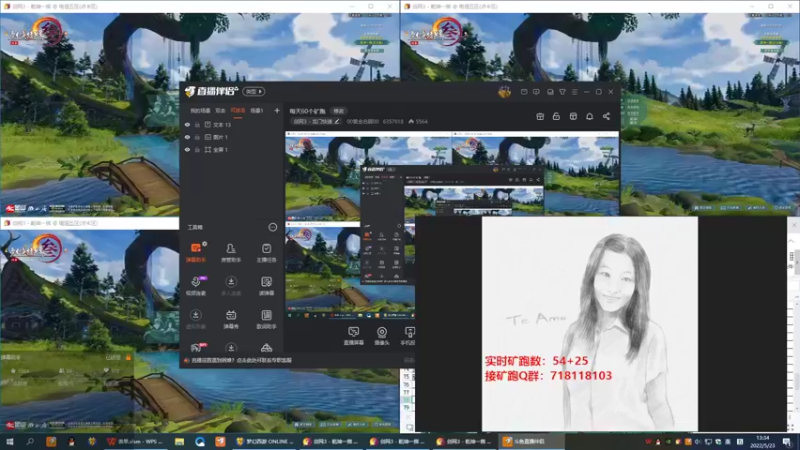Viewport: 800px width, 450px height.
Task: Switch to the 直播伴侣 taskbar item
Action: [x=530, y=442]
